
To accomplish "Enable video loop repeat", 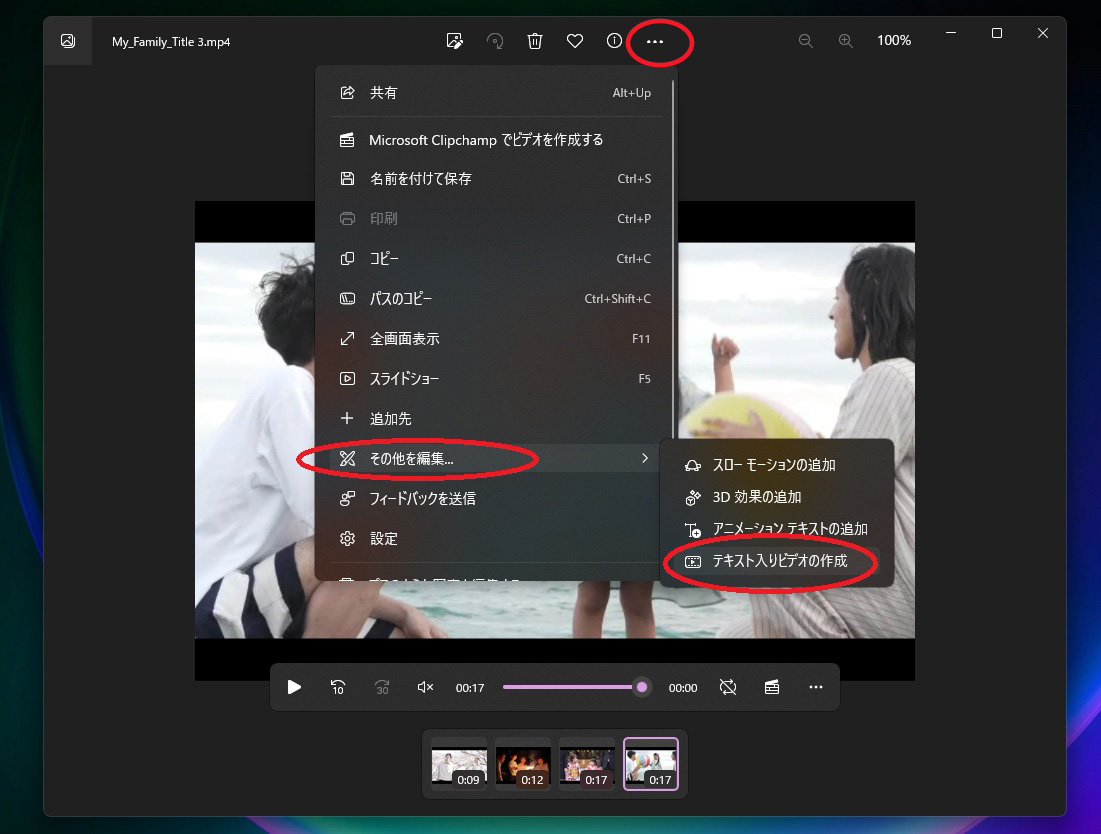I will pos(728,687).
